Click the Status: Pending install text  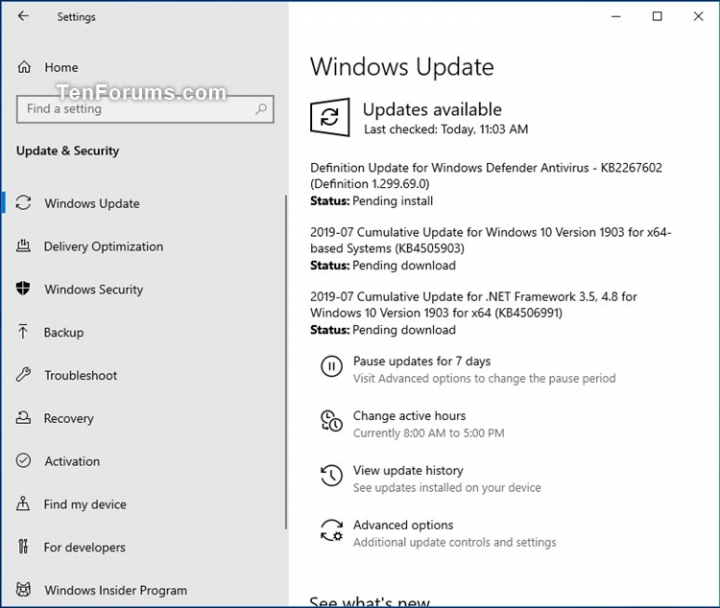[371, 201]
